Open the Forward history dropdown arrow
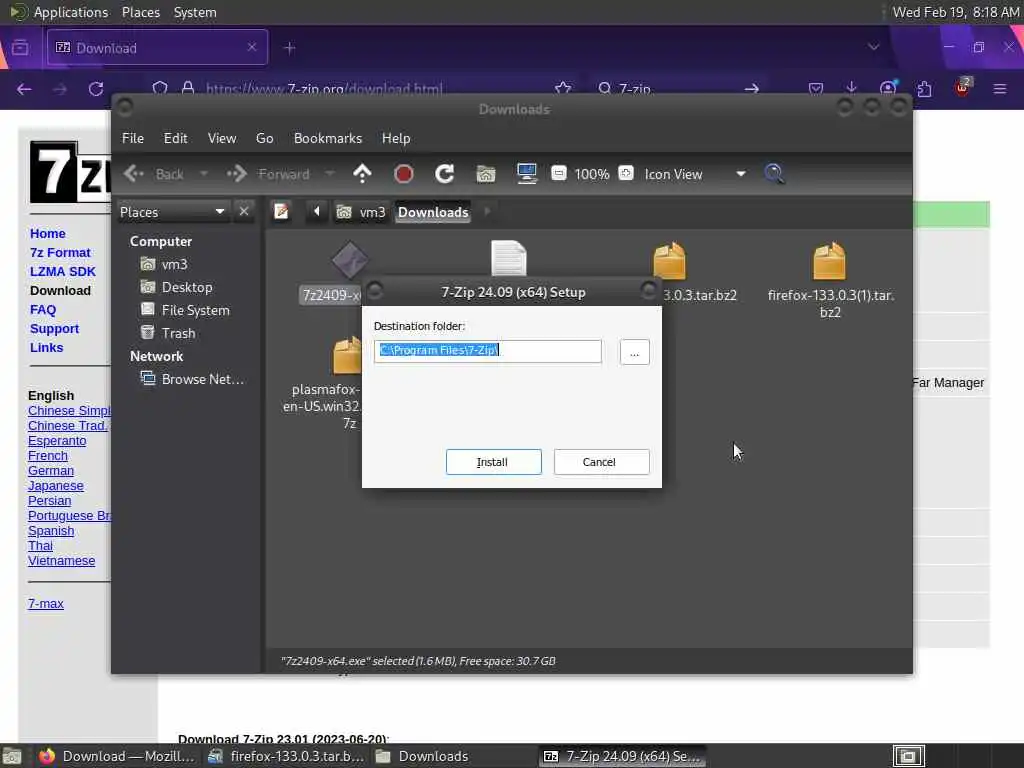The image size is (1024, 768). (330, 174)
